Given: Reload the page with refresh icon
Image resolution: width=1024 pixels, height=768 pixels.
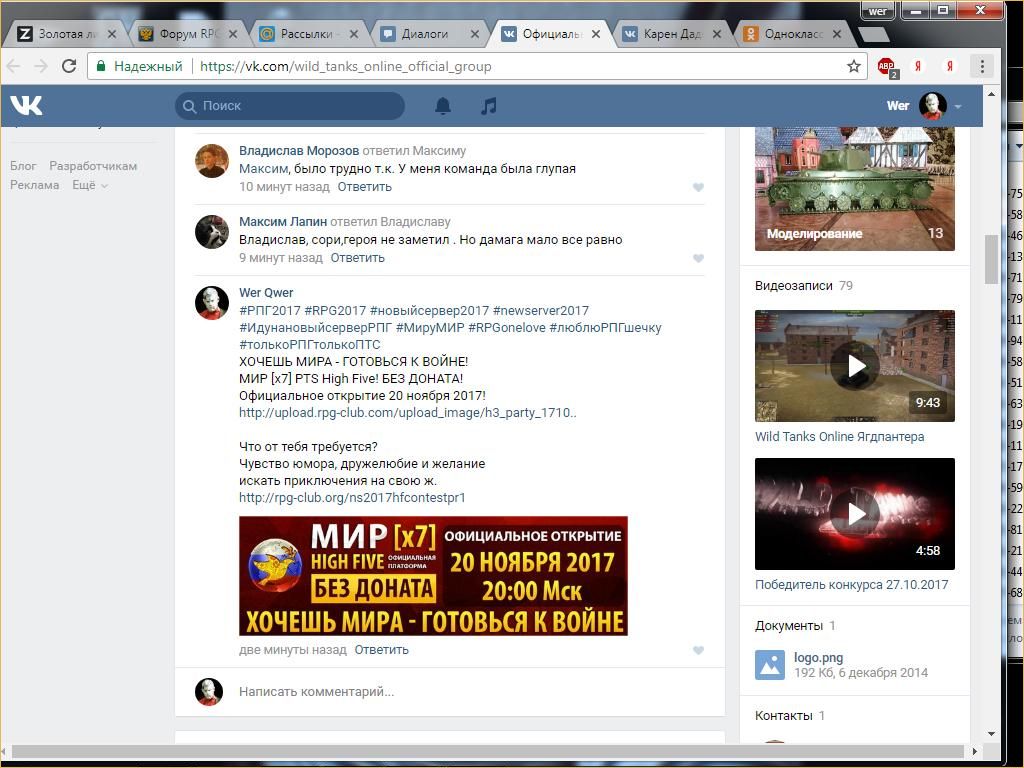Looking at the screenshot, I should [69, 66].
